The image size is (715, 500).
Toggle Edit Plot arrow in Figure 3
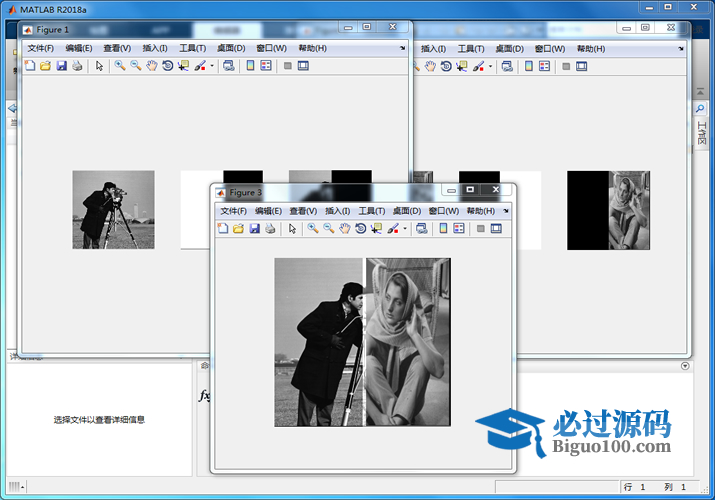[292, 229]
